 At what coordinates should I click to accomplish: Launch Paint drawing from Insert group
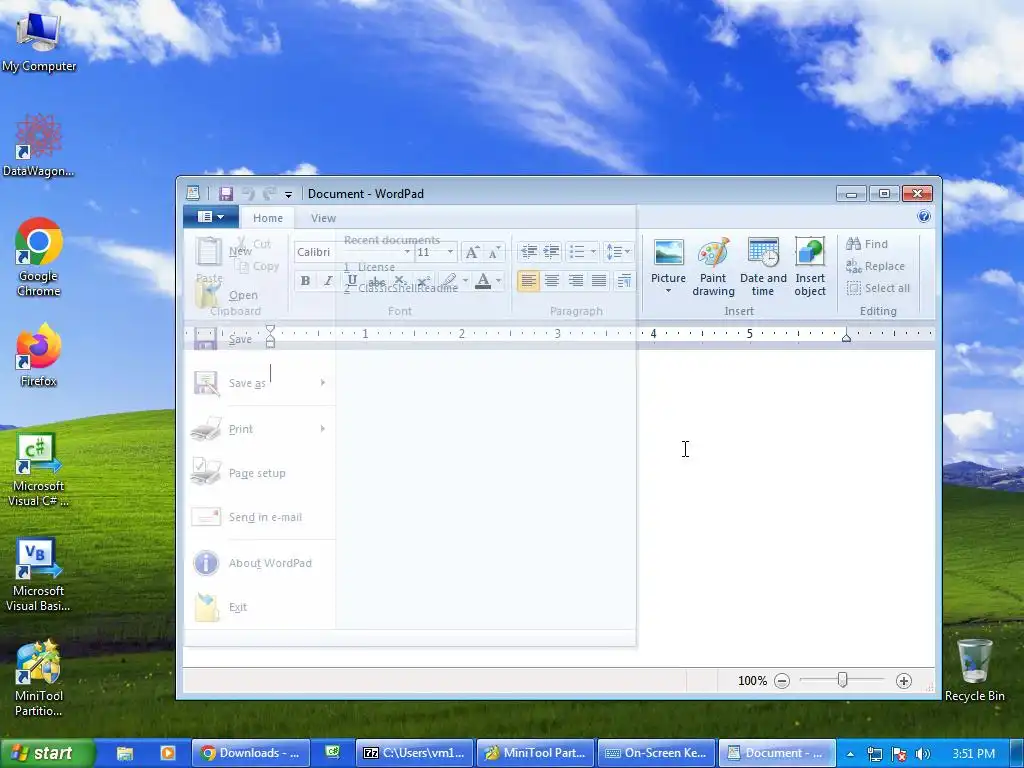pos(713,267)
